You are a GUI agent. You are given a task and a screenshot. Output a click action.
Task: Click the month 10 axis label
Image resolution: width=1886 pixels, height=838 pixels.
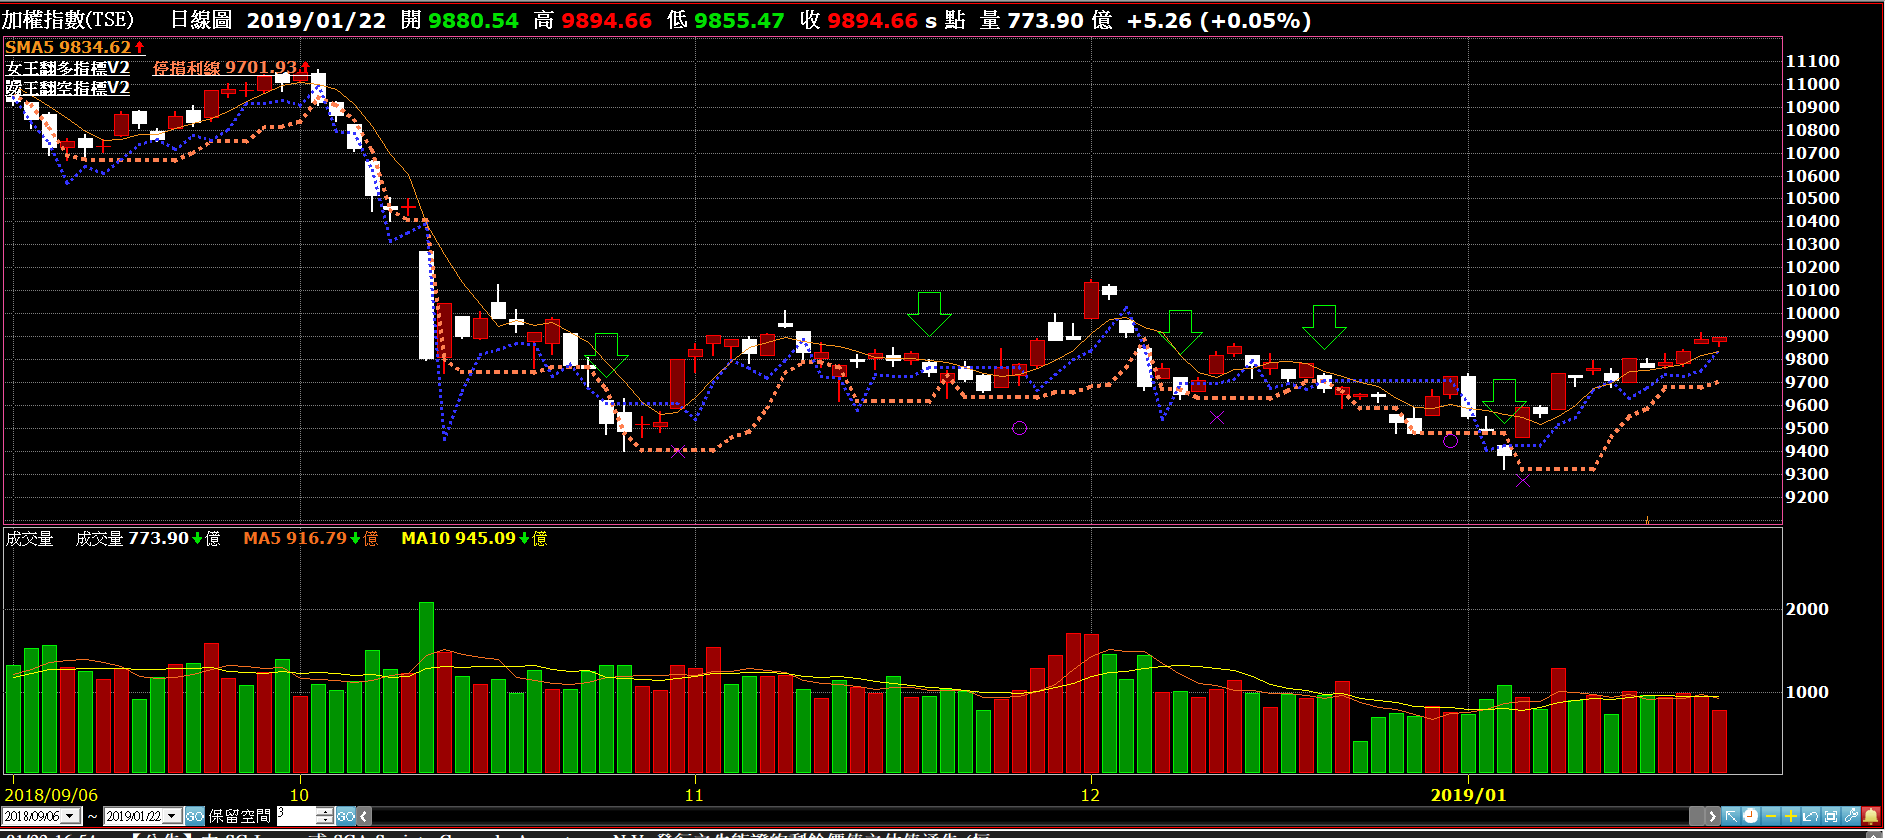pyautogui.click(x=299, y=795)
